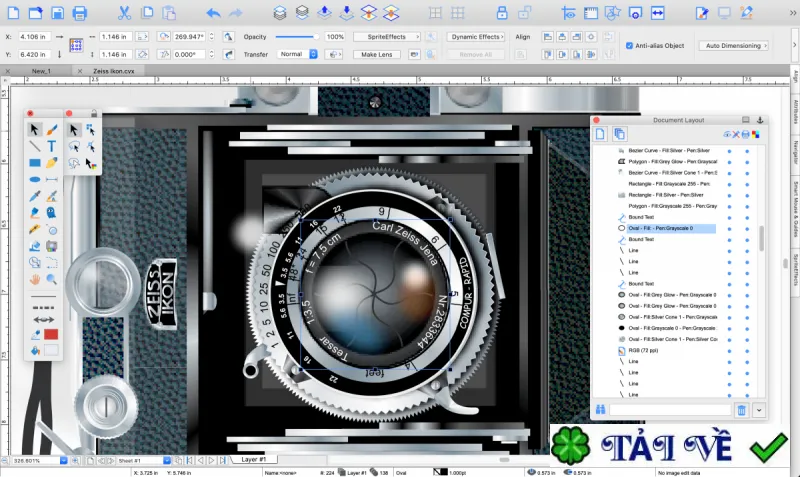800x477 pixels.
Task: Pick the Oval tool
Action: click(x=35, y=180)
